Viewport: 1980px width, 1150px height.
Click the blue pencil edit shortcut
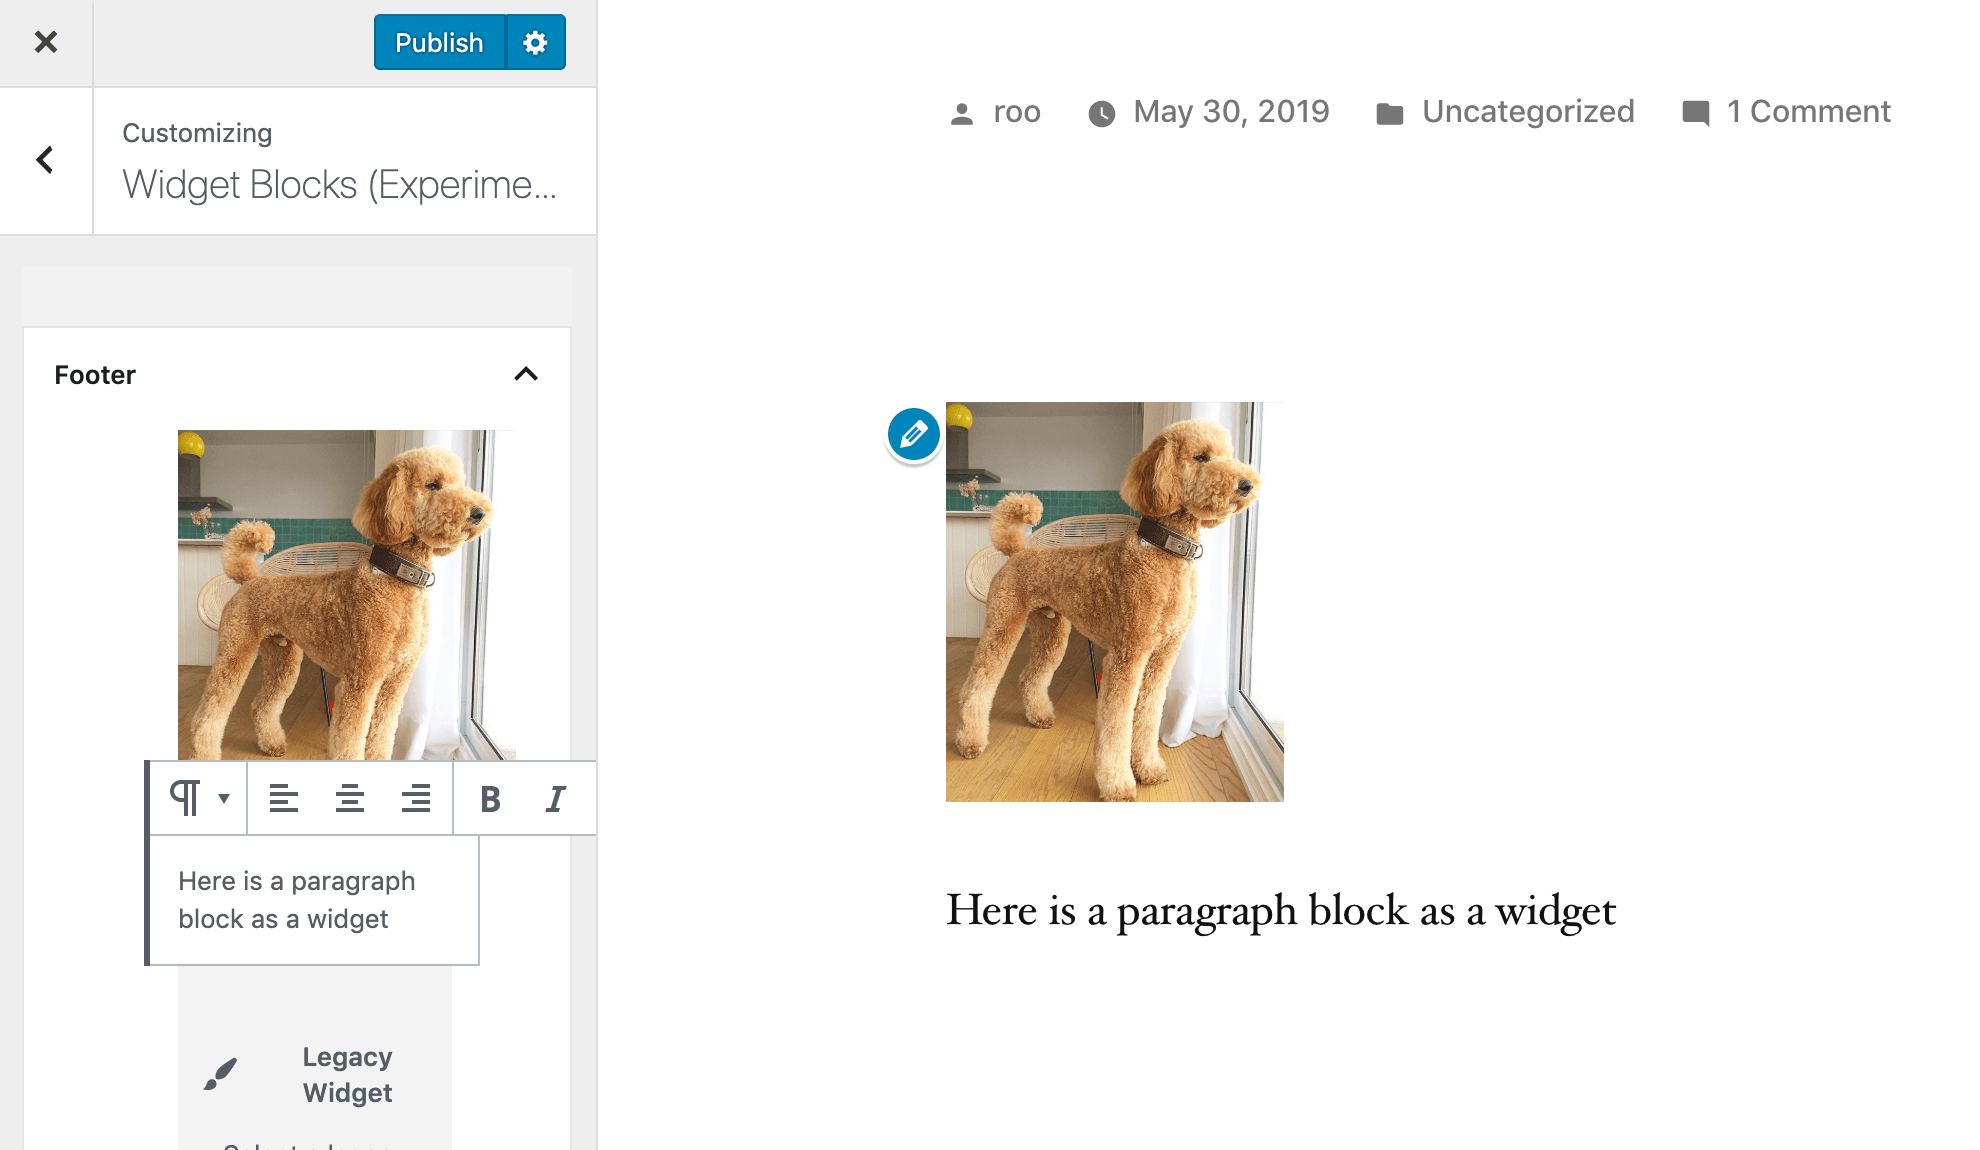(913, 434)
